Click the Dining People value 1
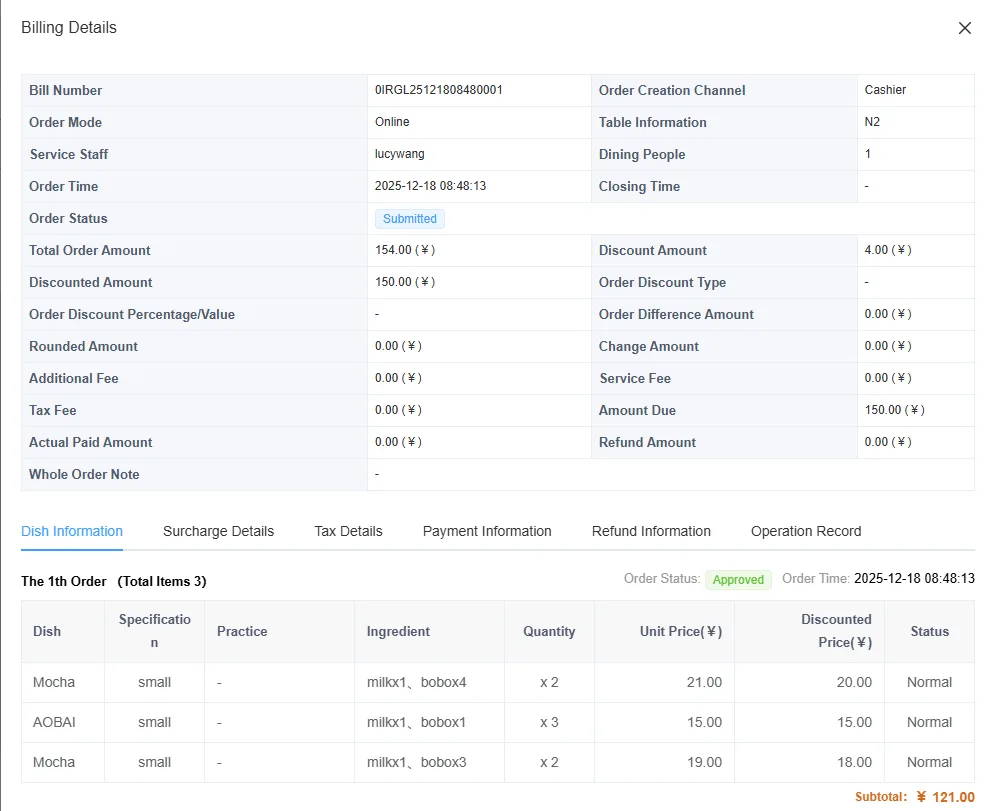This screenshot has width=993, height=811. pos(868,154)
